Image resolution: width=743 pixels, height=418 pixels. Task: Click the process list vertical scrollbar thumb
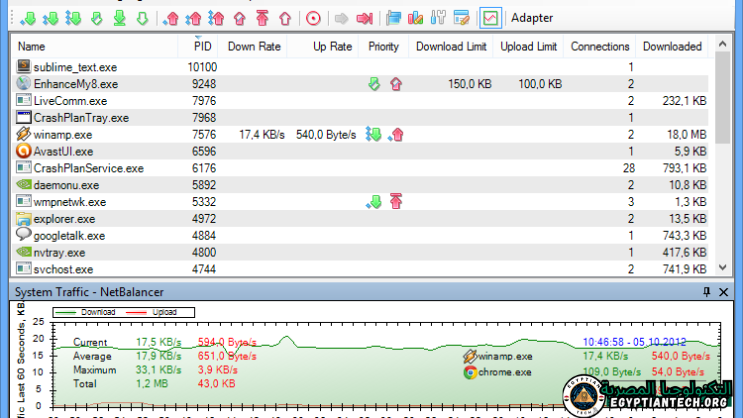(723, 98)
